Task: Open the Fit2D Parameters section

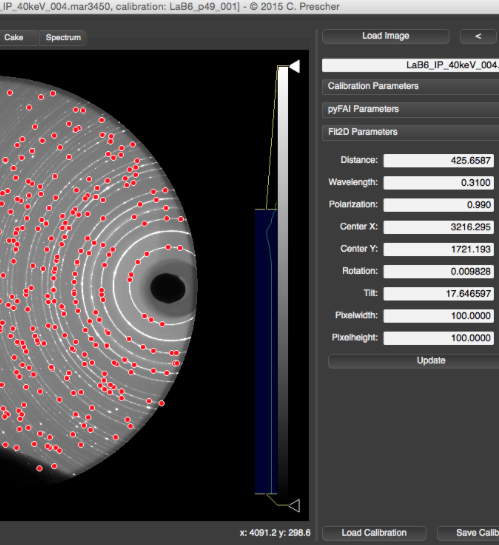Action: coord(410,132)
